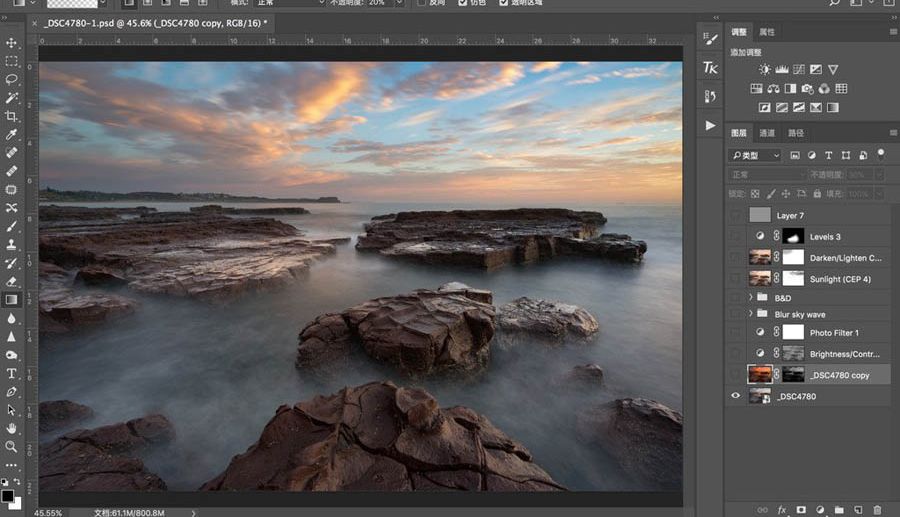900x517 pixels.
Task: Select the Brush tool
Action: (x=11, y=226)
